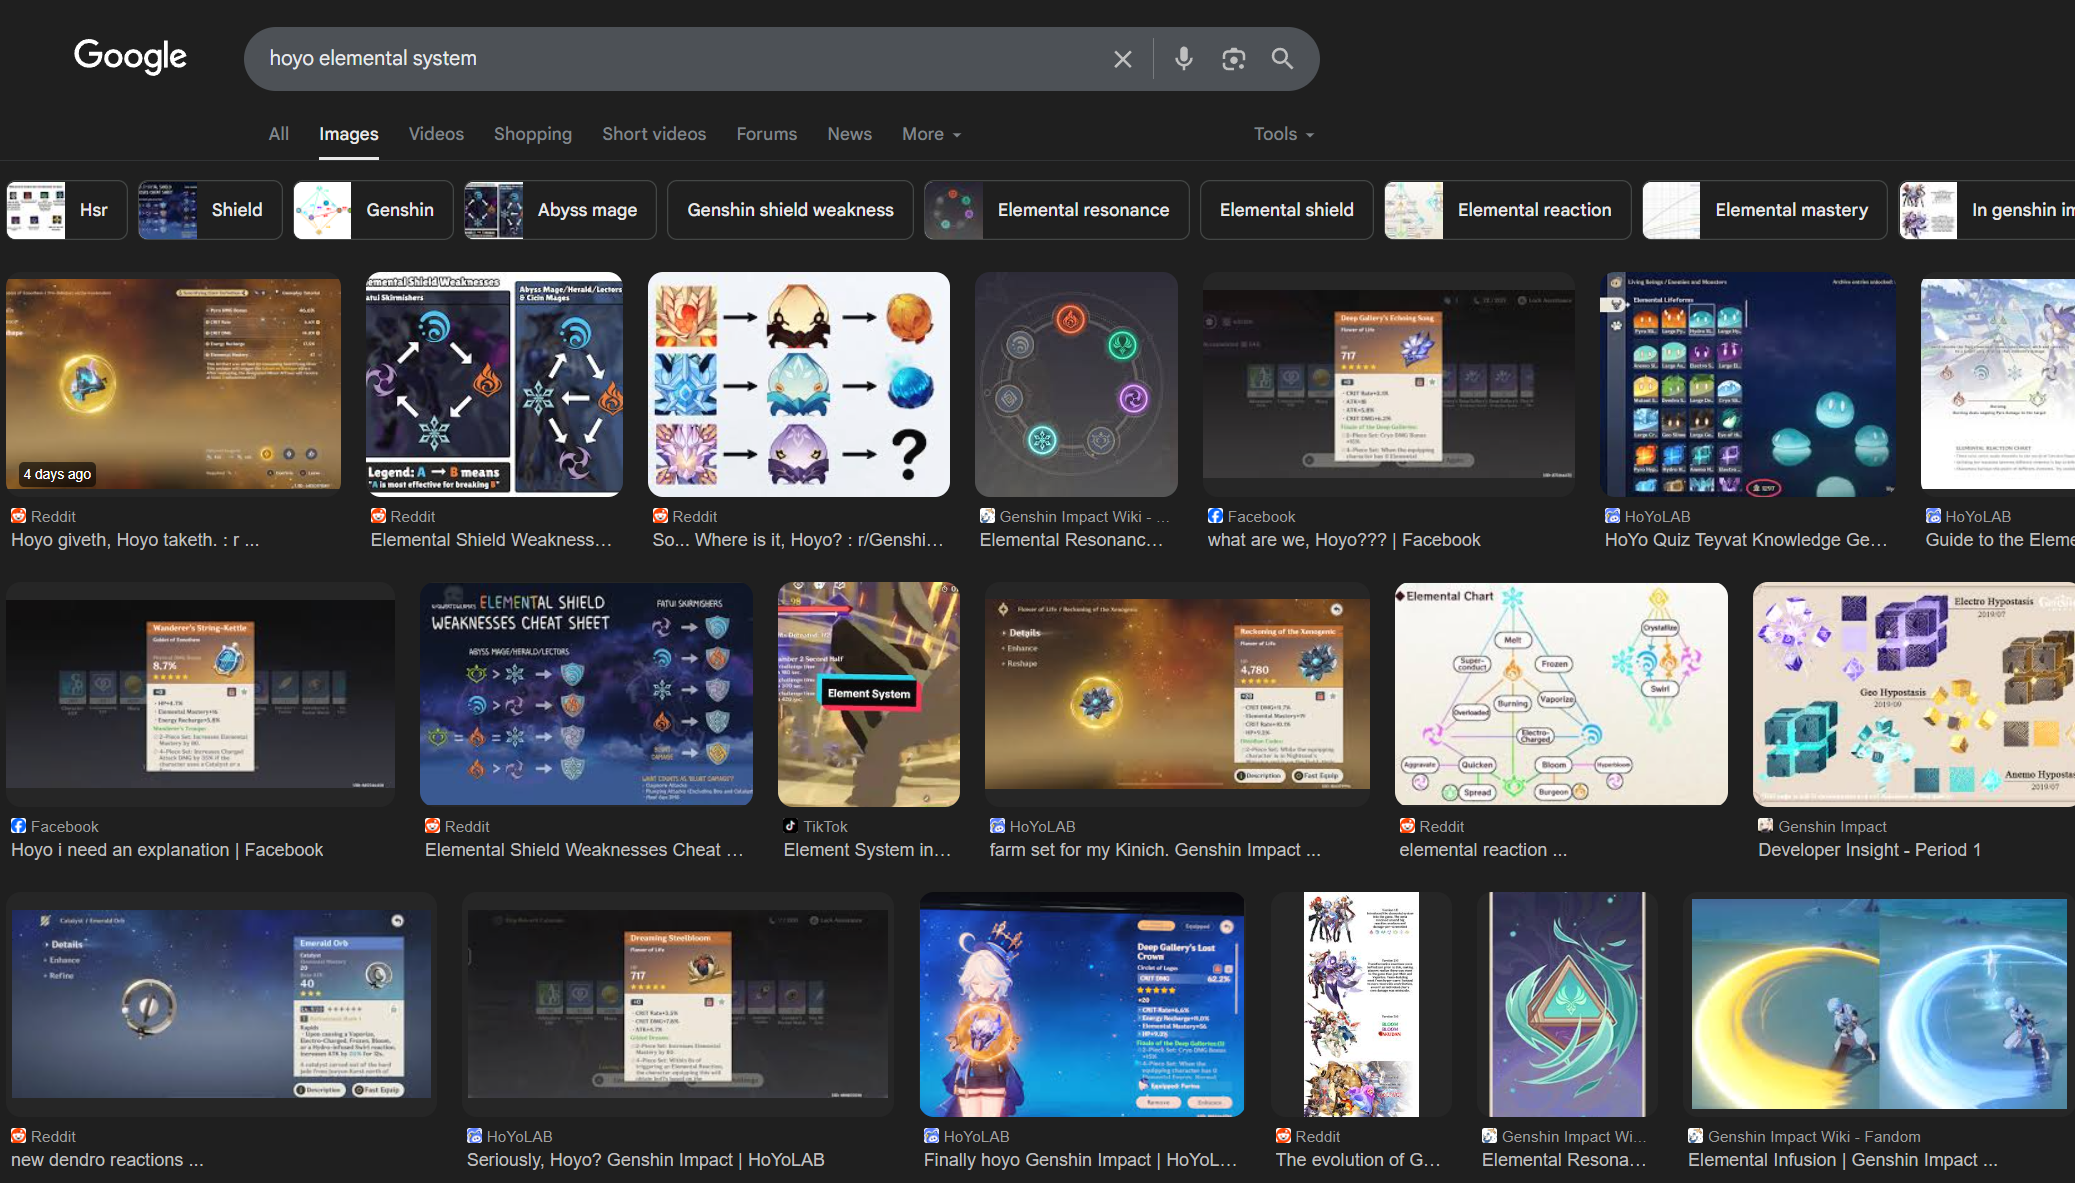Screen dimensions: 2075x1183
Task: Open the Short videos tab
Action: (654, 134)
